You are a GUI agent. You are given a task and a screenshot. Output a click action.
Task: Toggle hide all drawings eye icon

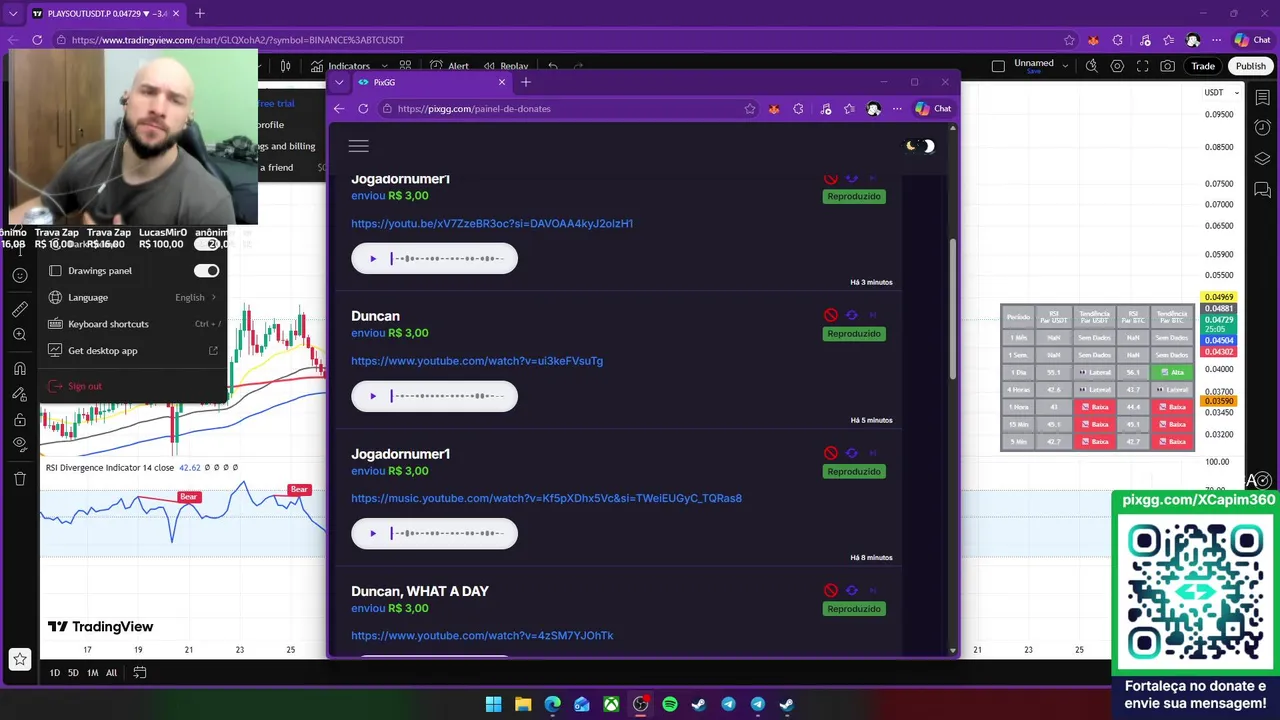pos(19,444)
